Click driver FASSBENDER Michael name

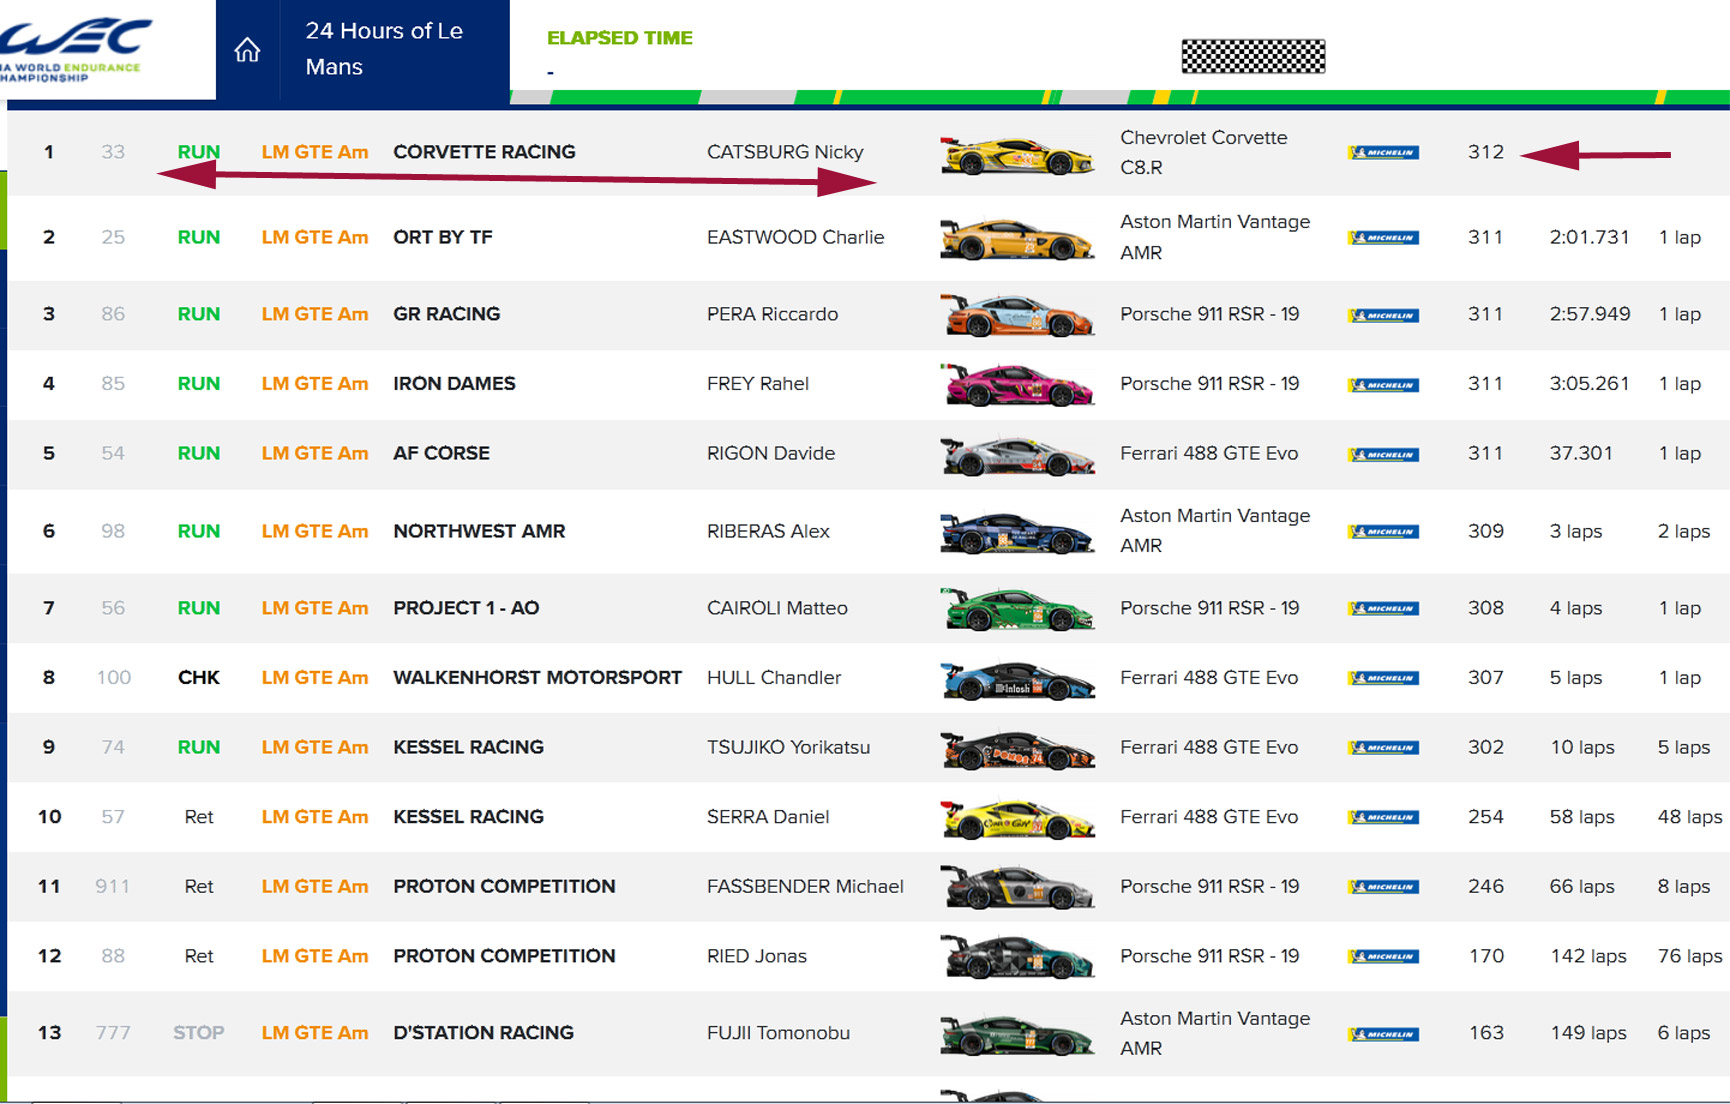click(804, 887)
